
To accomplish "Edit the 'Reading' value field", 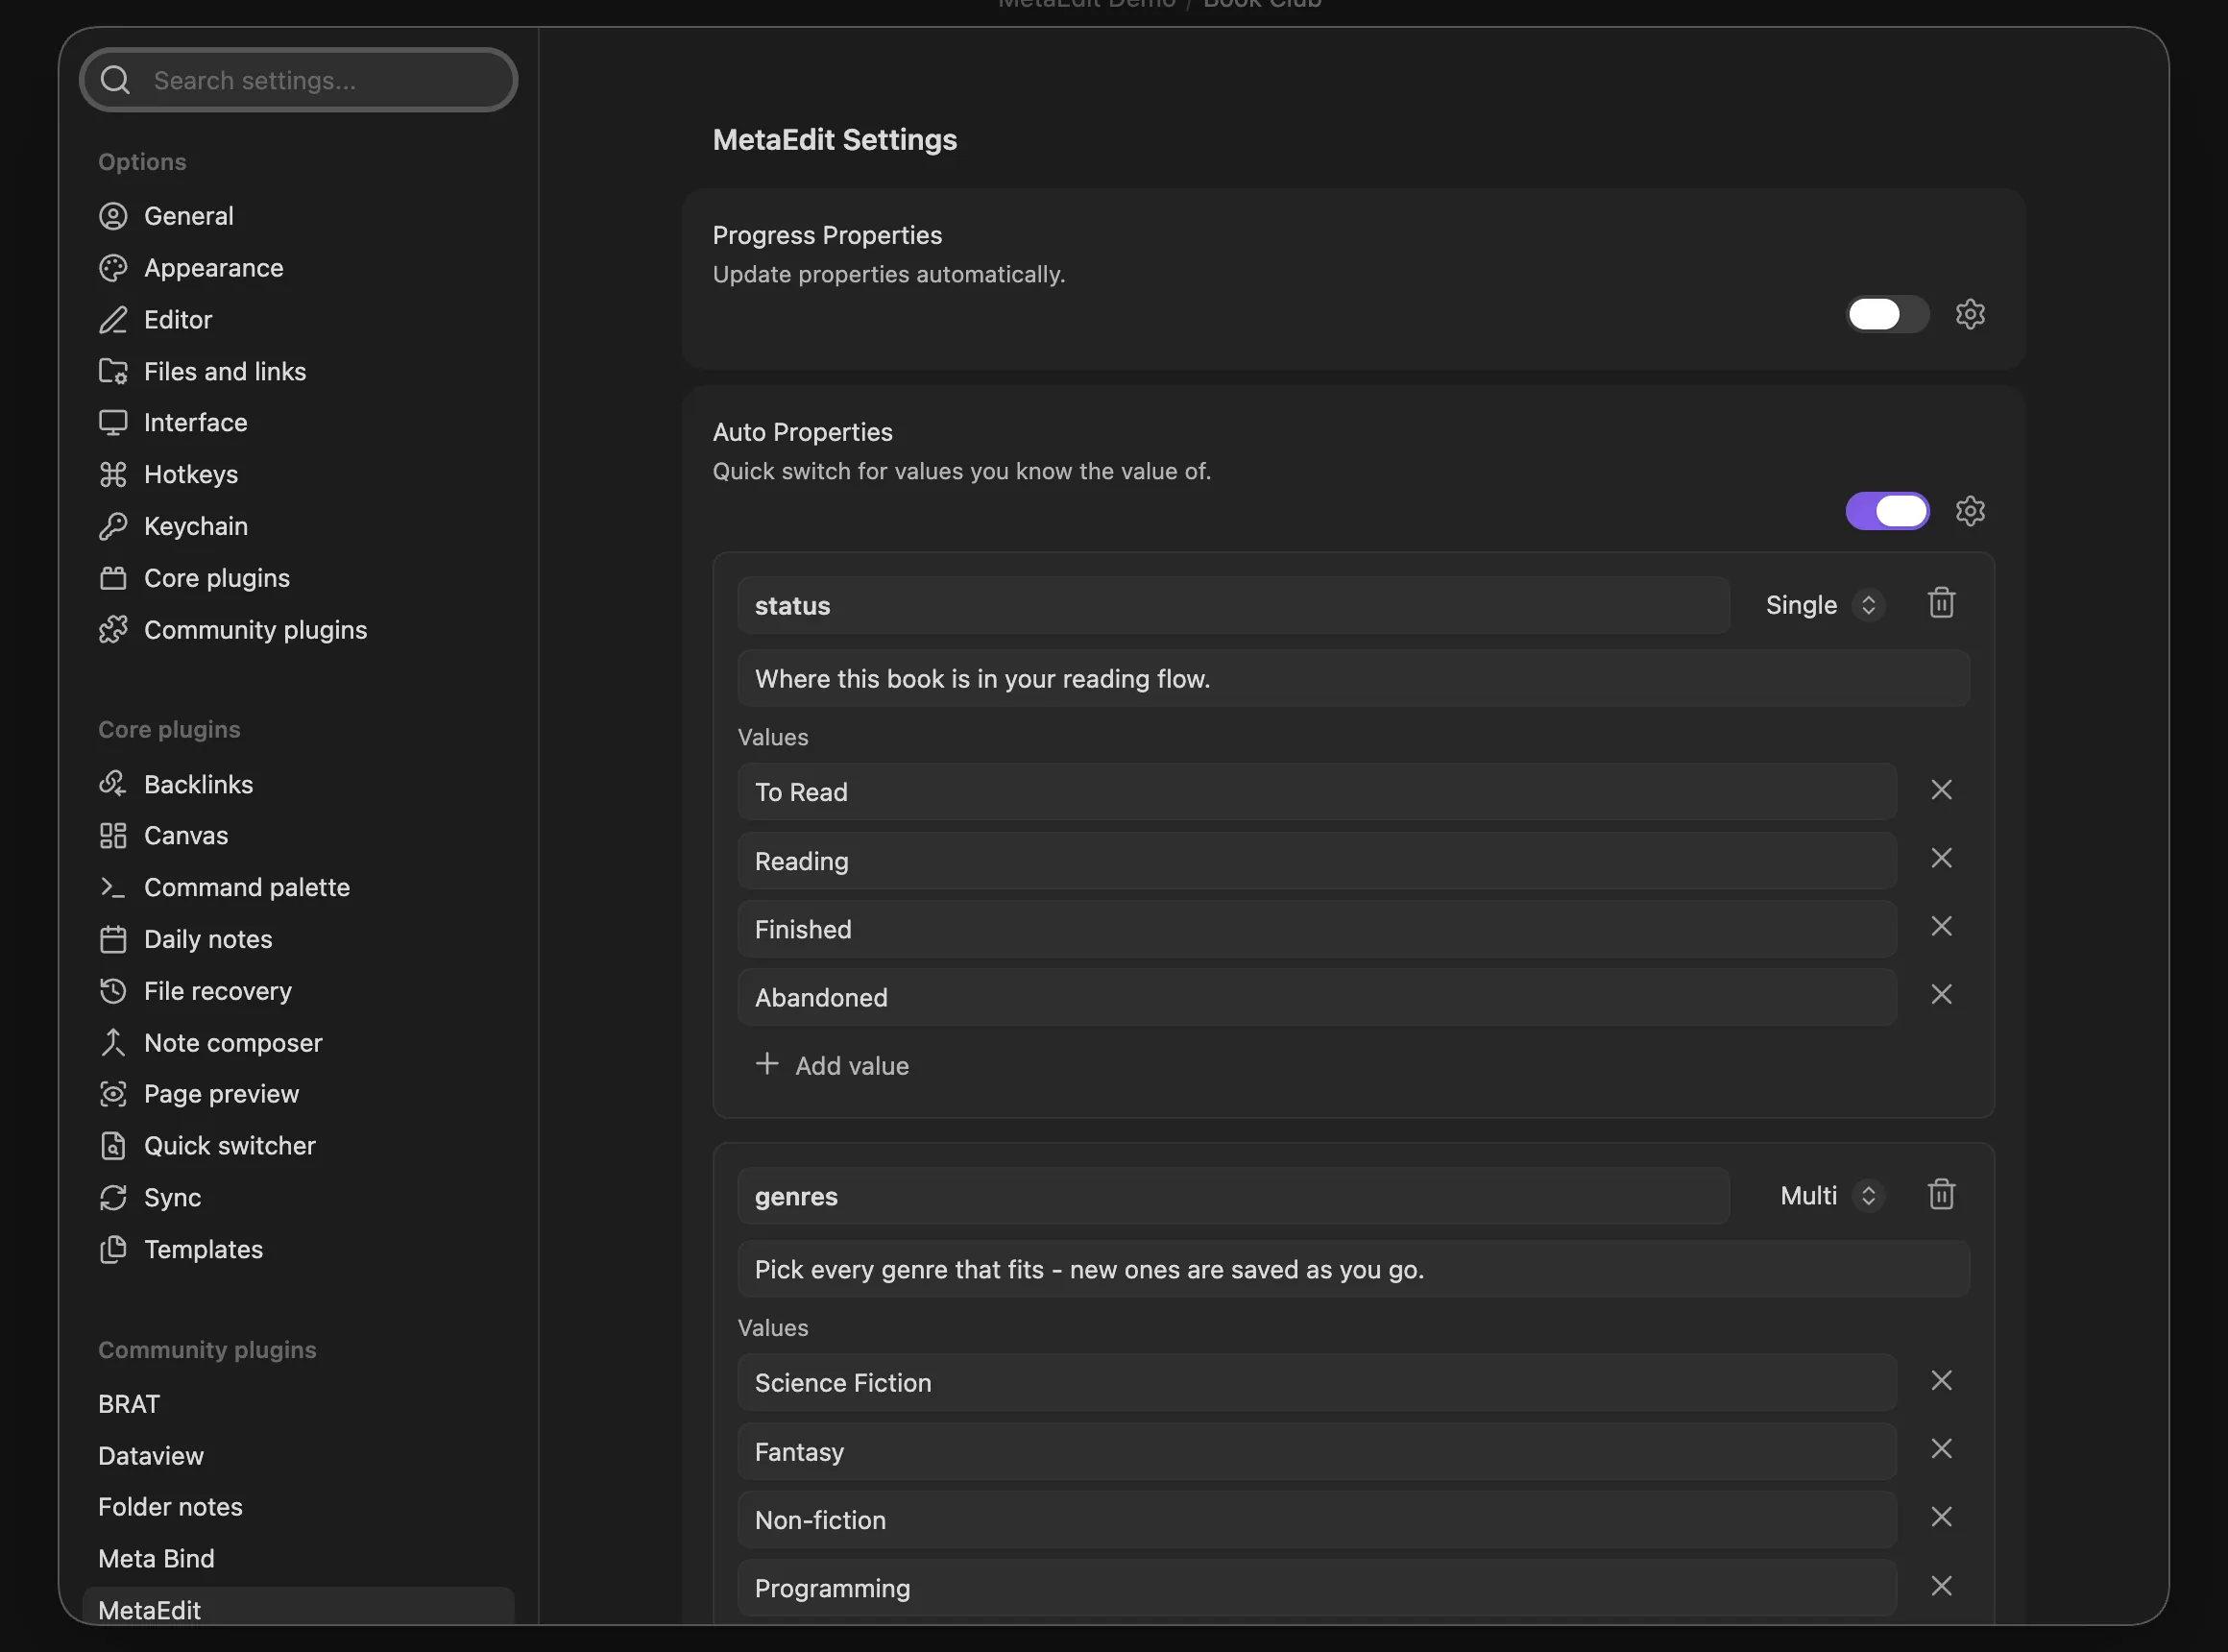I will [x=1317, y=861].
